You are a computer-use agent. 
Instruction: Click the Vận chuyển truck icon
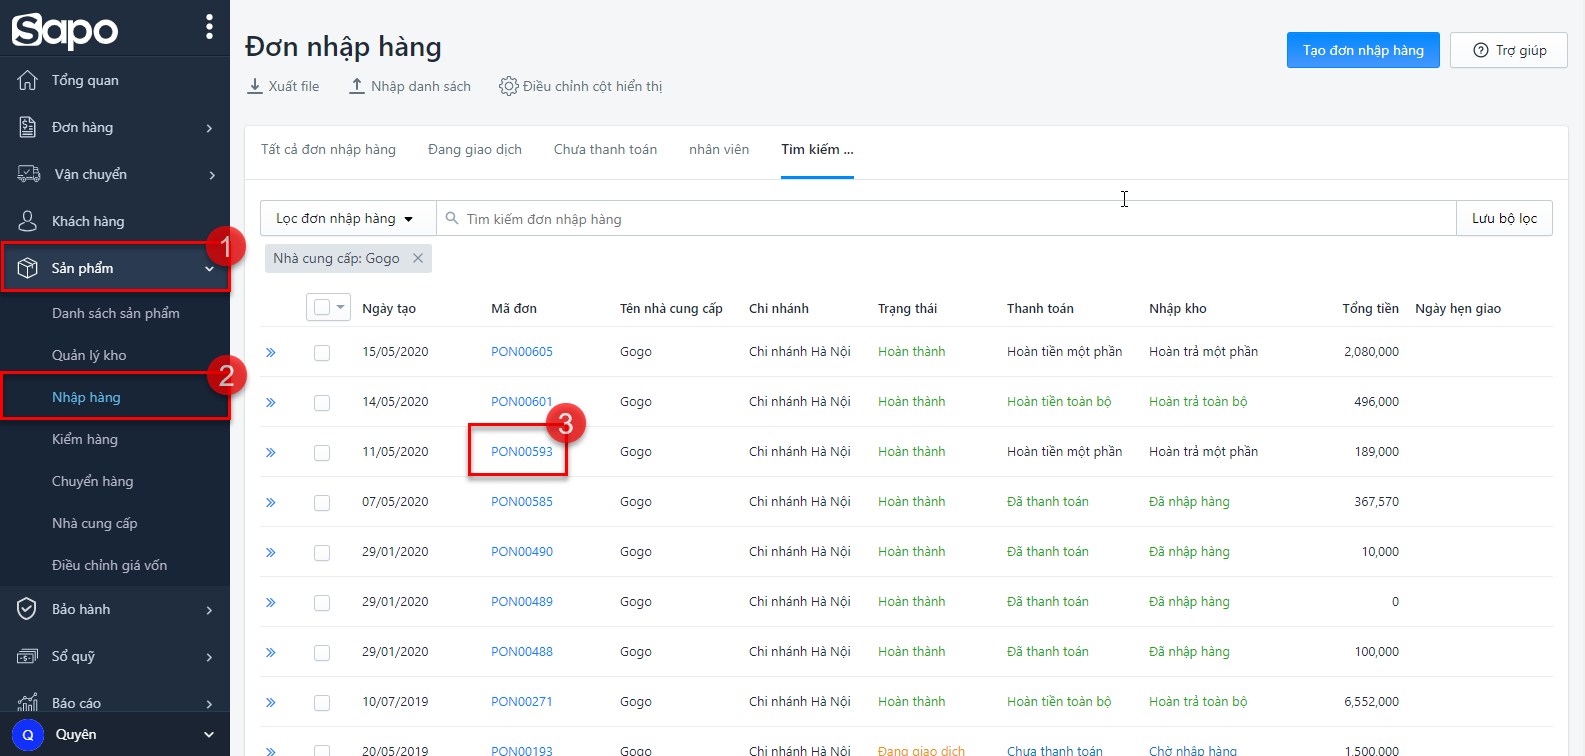tap(29, 174)
